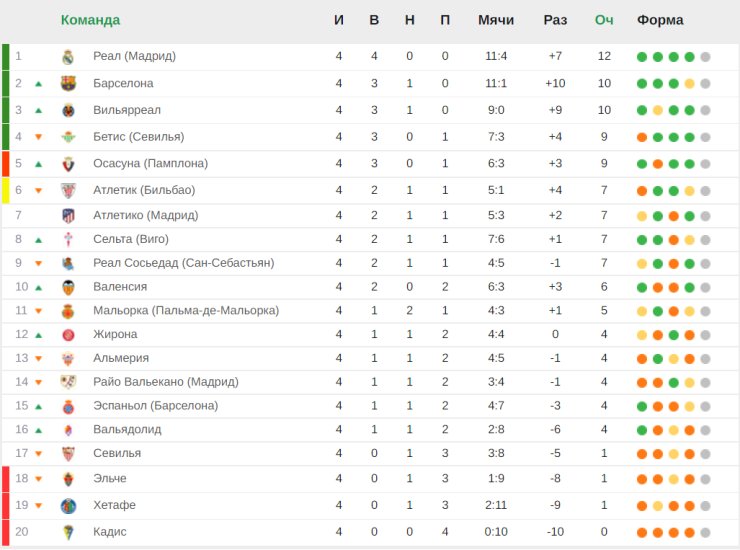Click the Cádiz club crest icon
The height and width of the screenshot is (550, 740).
pyautogui.click(x=68, y=532)
